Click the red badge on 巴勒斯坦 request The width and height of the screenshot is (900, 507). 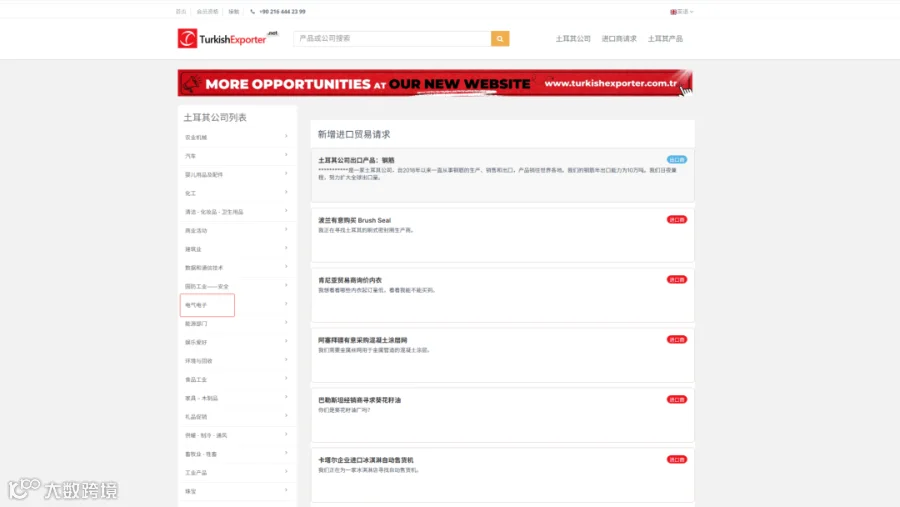pos(677,400)
